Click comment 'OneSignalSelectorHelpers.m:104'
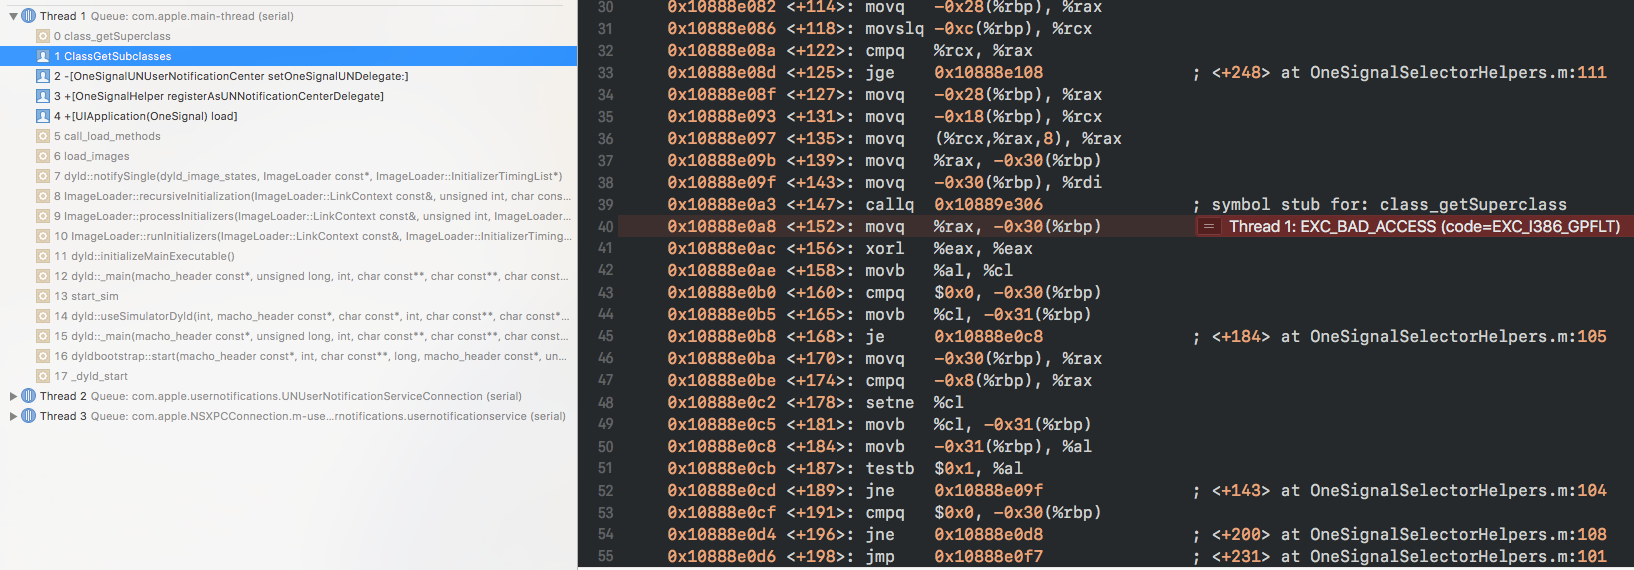The image size is (1634, 570). click(x=1458, y=491)
